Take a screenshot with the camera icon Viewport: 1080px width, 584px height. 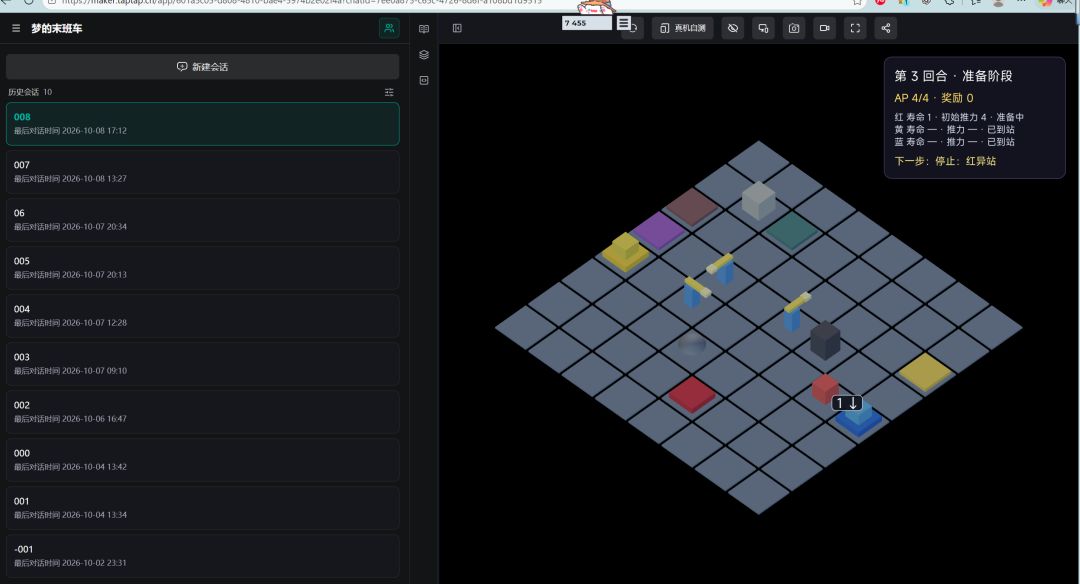(x=794, y=28)
